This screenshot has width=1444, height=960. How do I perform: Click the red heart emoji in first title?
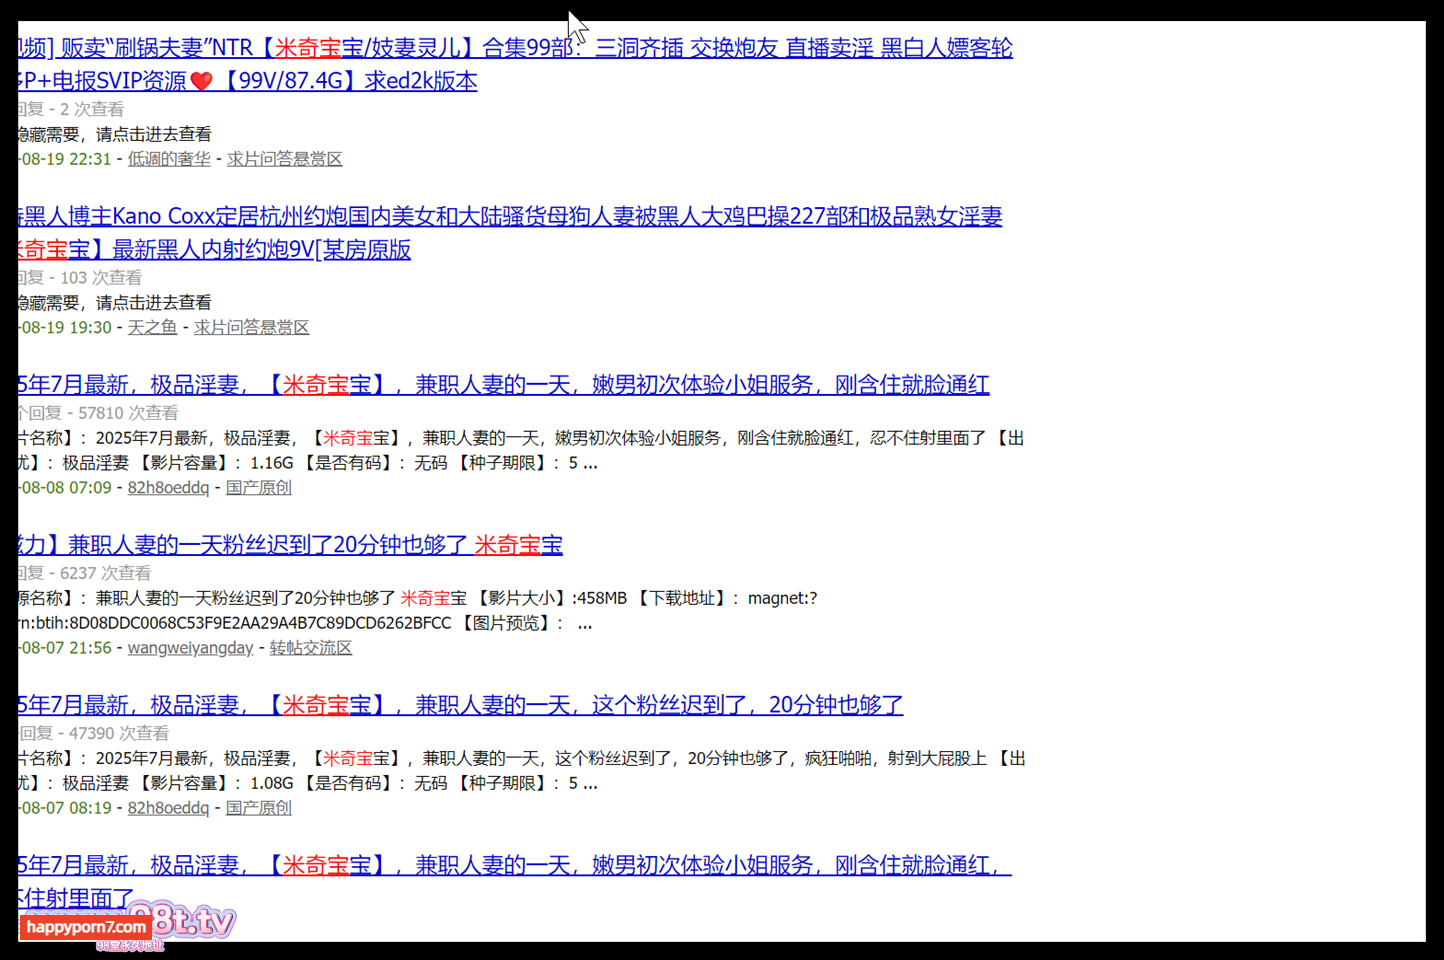[202, 81]
